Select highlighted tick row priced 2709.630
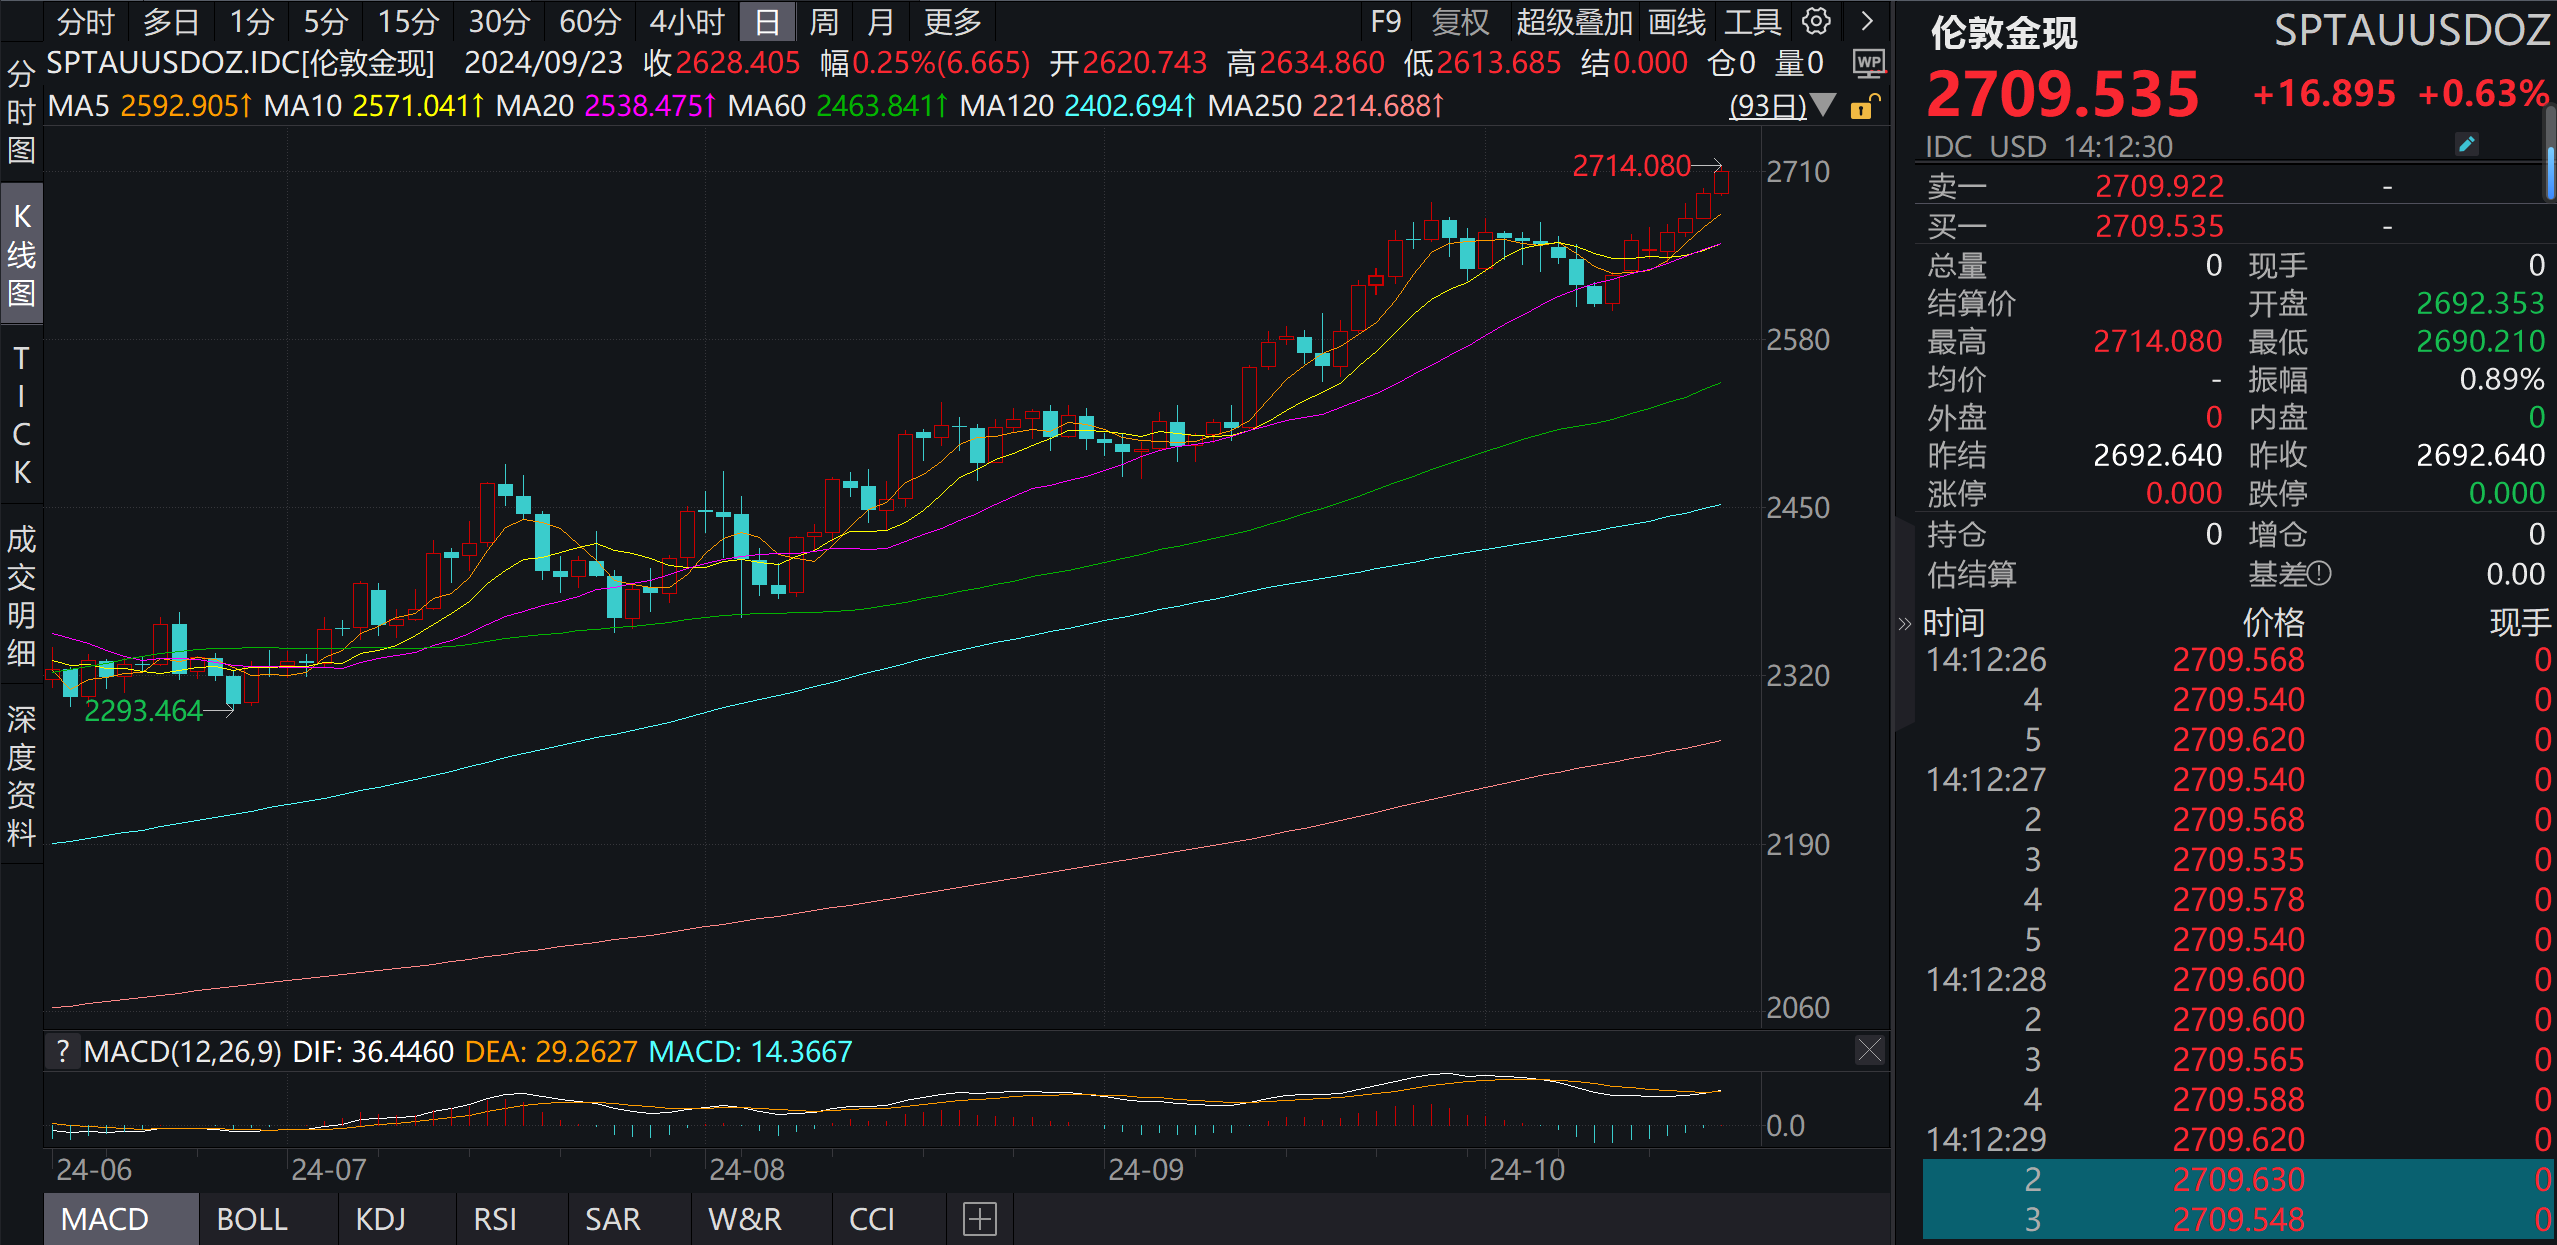 [x=2238, y=1179]
